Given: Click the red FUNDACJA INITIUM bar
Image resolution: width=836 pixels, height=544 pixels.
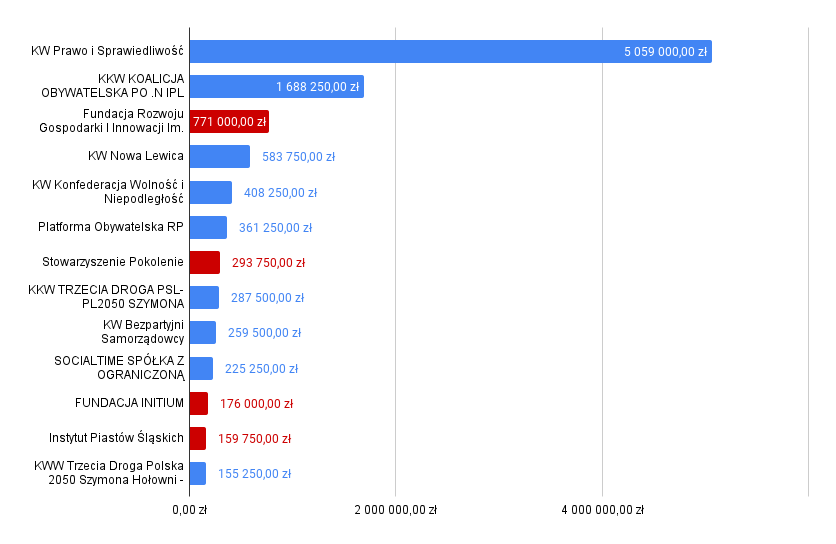Looking at the screenshot, I should [x=199, y=404].
